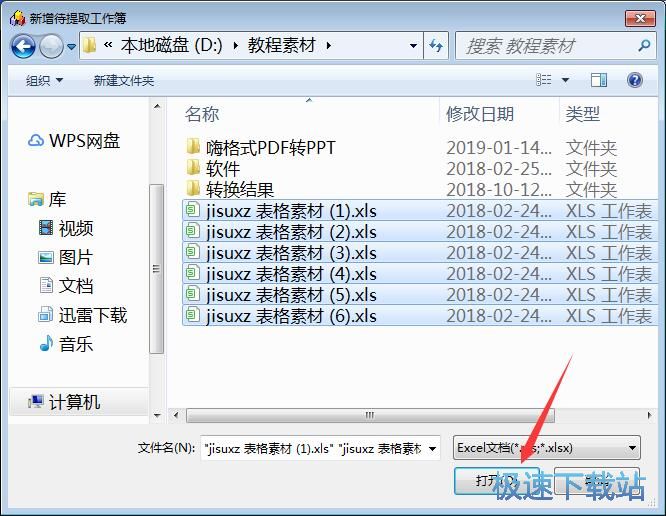Screen dimensions: 666x516
Task: Select the 视频 library icon
Action: coord(46,228)
